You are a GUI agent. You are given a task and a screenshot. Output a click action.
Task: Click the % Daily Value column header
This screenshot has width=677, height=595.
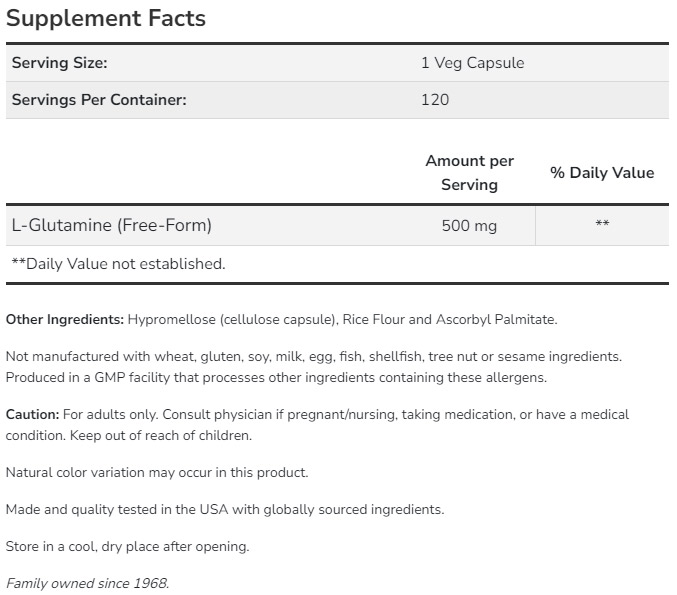[x=602, y=172]
